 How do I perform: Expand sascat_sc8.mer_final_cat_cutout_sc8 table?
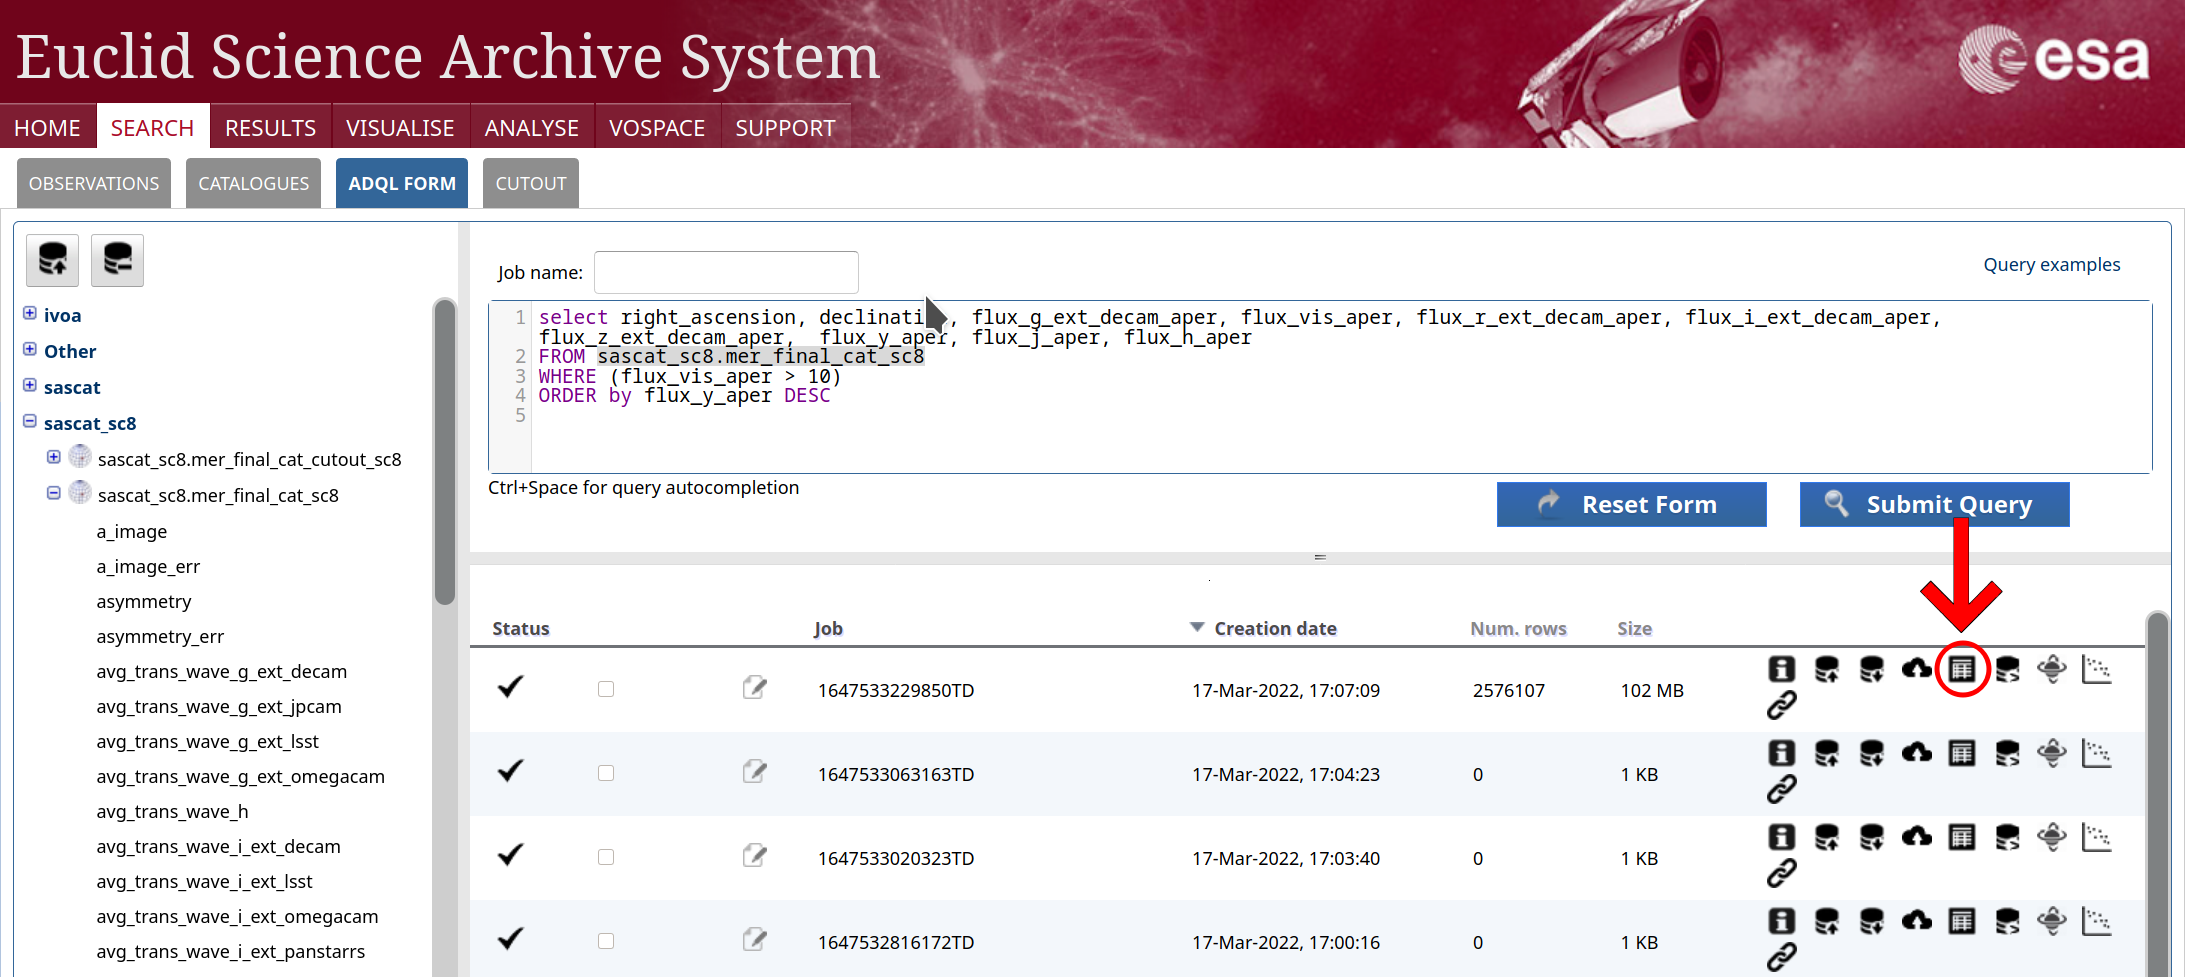coord(54,457)
